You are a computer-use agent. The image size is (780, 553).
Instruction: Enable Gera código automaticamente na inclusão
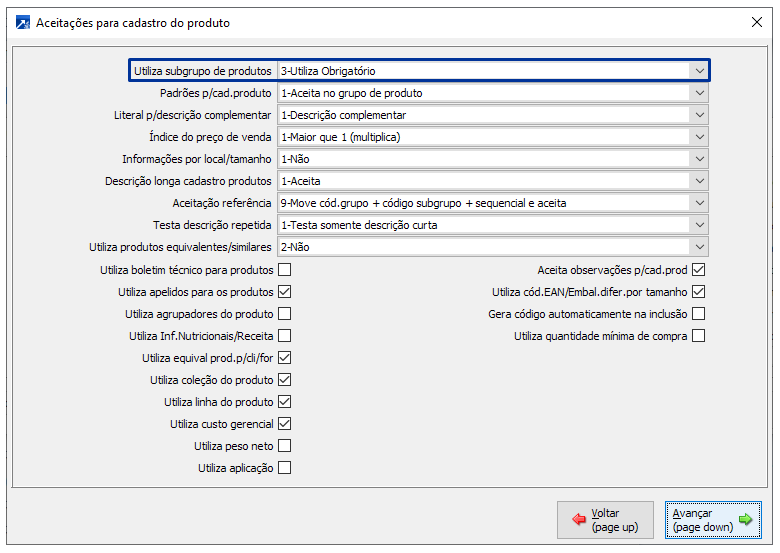699,314
